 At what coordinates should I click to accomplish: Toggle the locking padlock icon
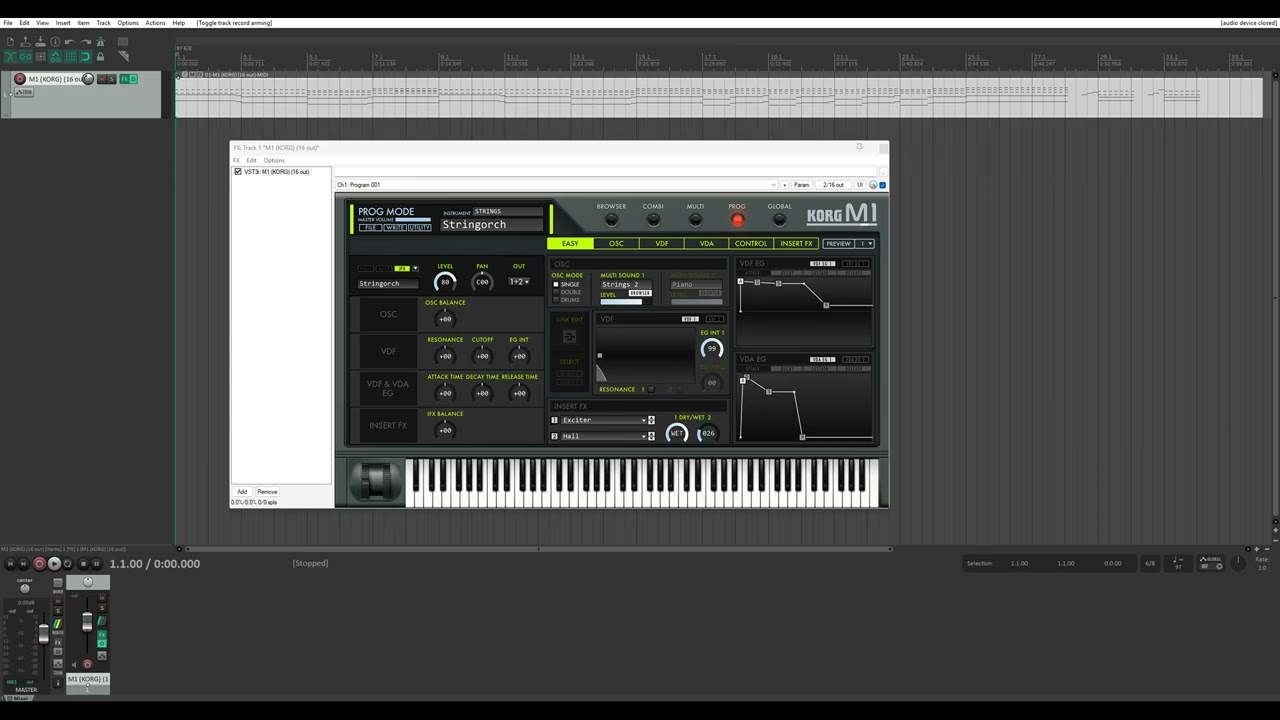(x=100, y=57)
